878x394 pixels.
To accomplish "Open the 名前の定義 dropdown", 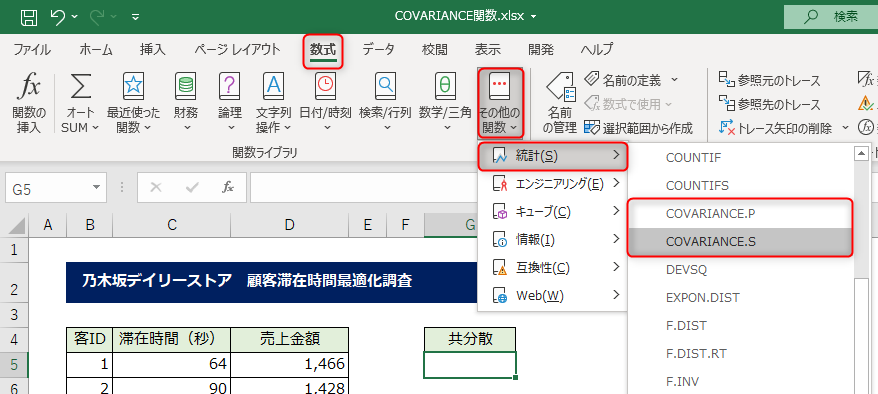I will point(674,80).
